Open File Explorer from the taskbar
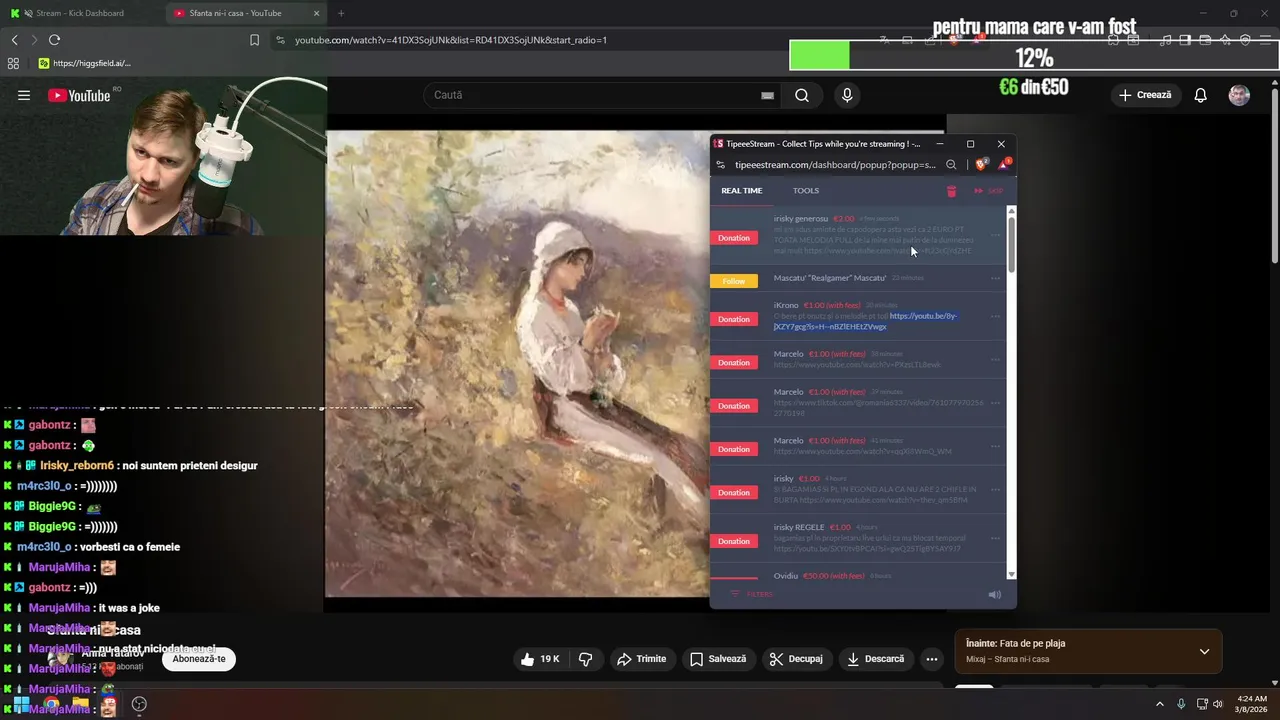 pyautogui.click(x=80, y=704)
